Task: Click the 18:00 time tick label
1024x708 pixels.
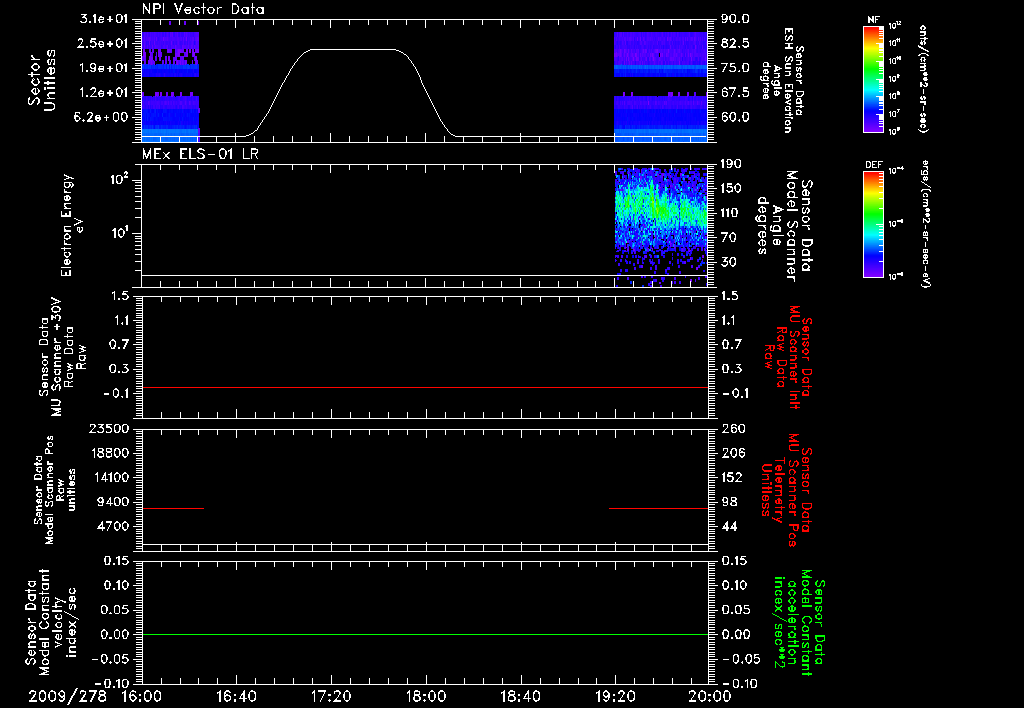Action: pos(426,696)
